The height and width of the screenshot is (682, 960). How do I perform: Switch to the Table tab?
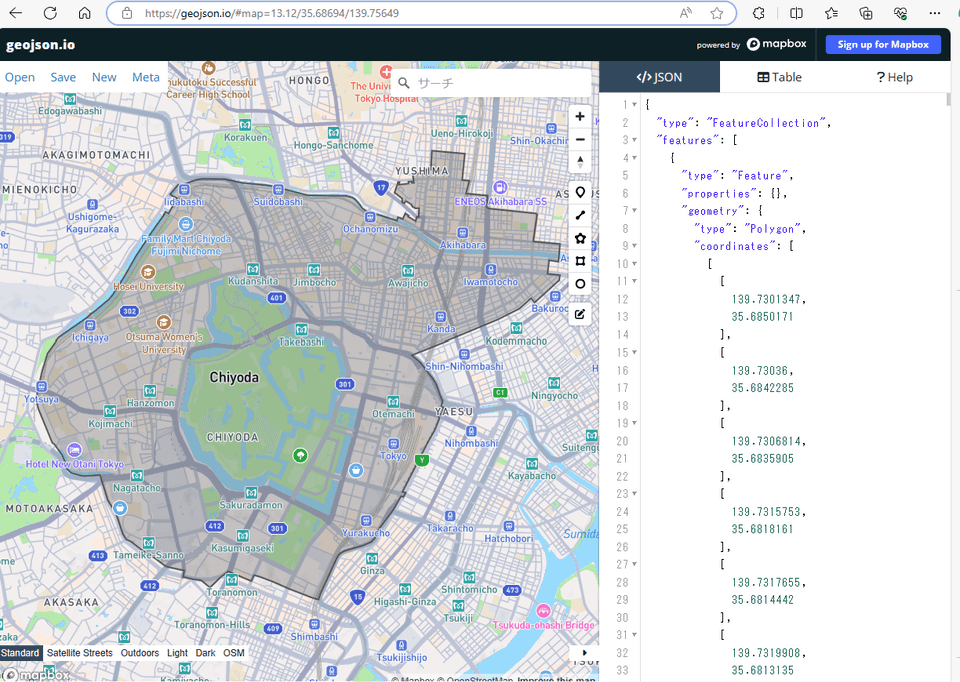(780, 77)
